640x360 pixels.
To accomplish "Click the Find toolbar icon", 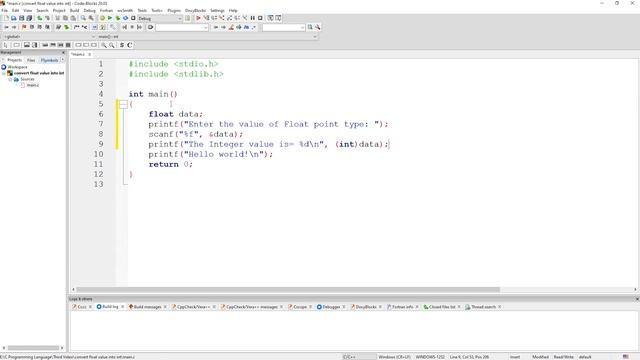I will point(83,18).
